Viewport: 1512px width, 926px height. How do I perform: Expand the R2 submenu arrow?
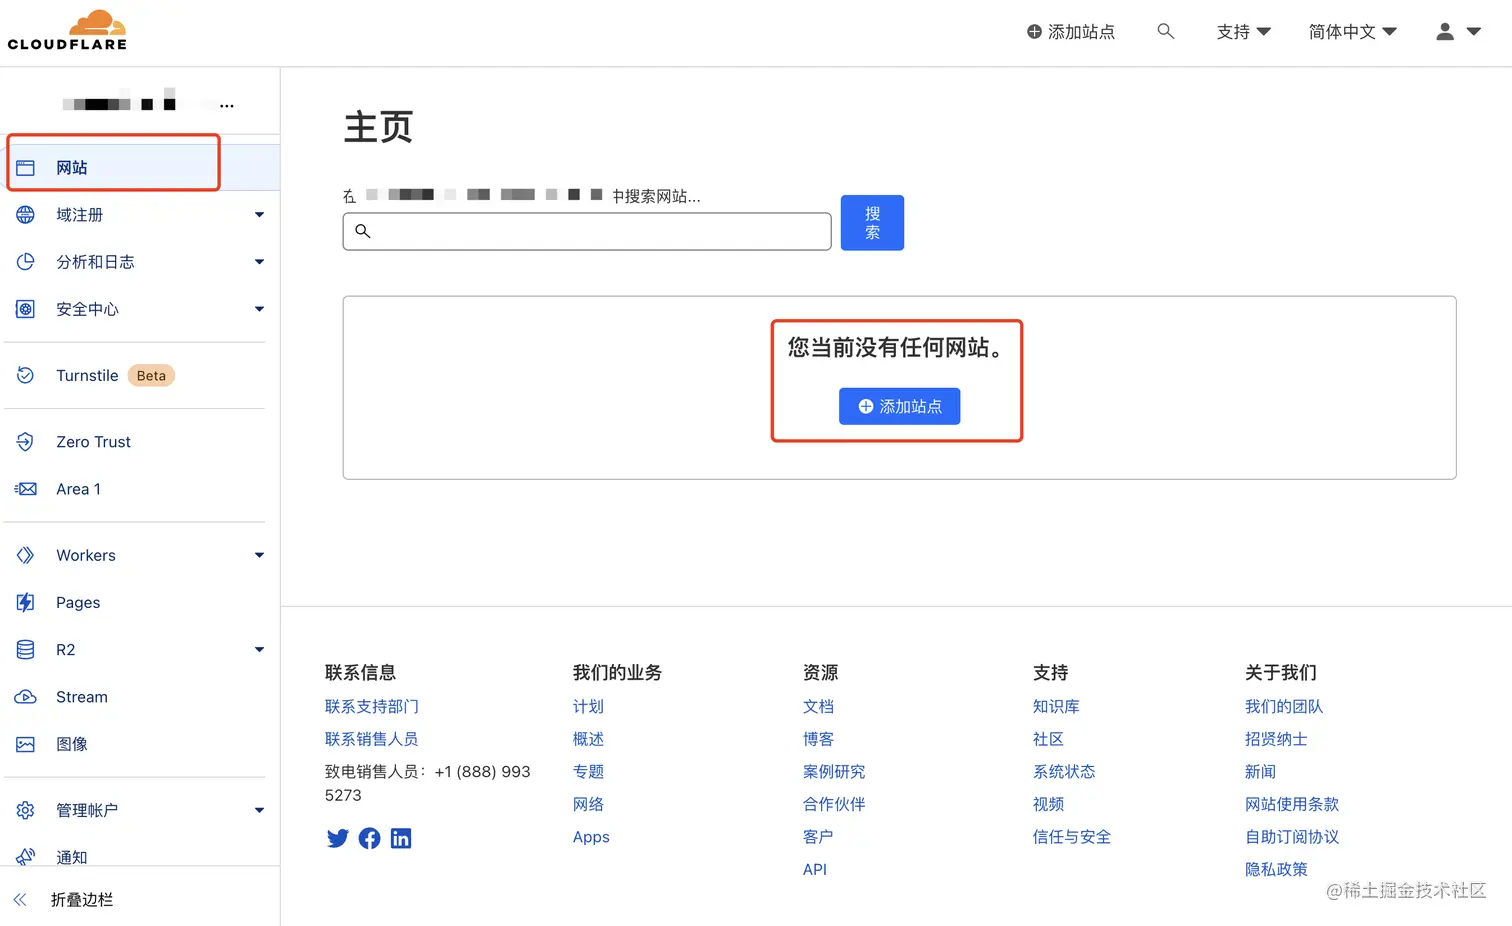260,650
